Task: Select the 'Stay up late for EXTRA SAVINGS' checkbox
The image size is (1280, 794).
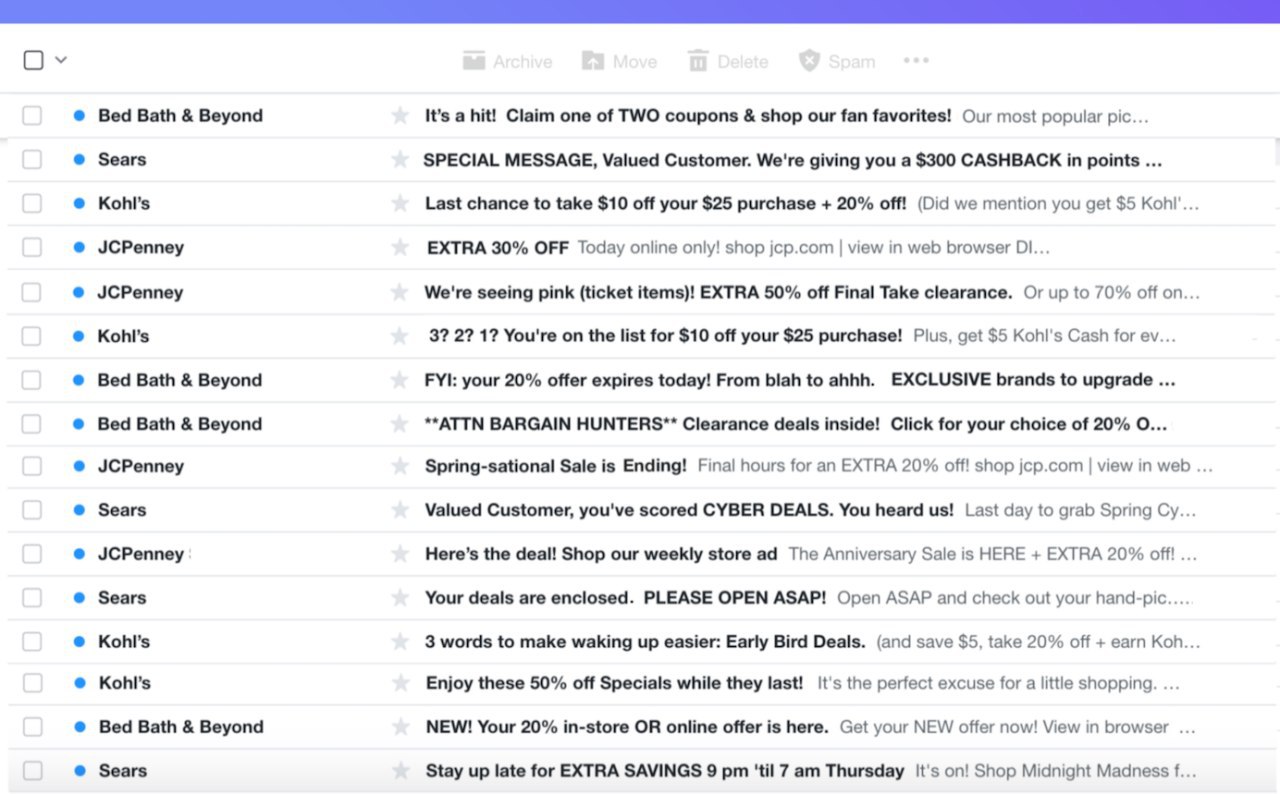Action: (x=33, y=771)
